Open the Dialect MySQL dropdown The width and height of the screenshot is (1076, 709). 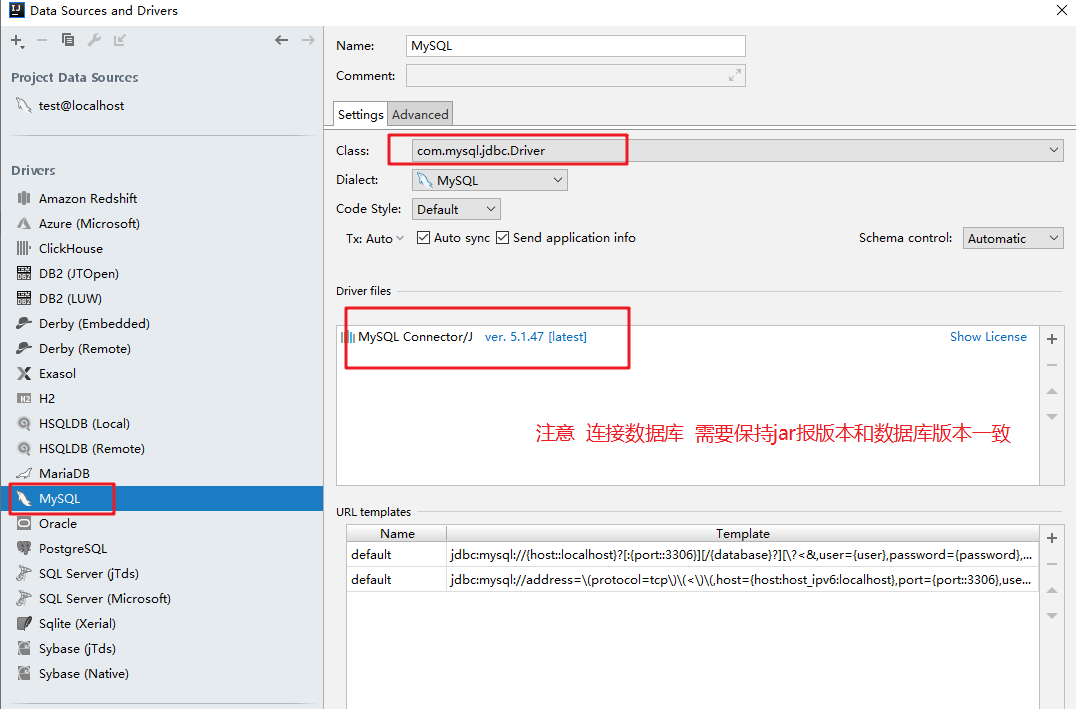tap(489, 181)
